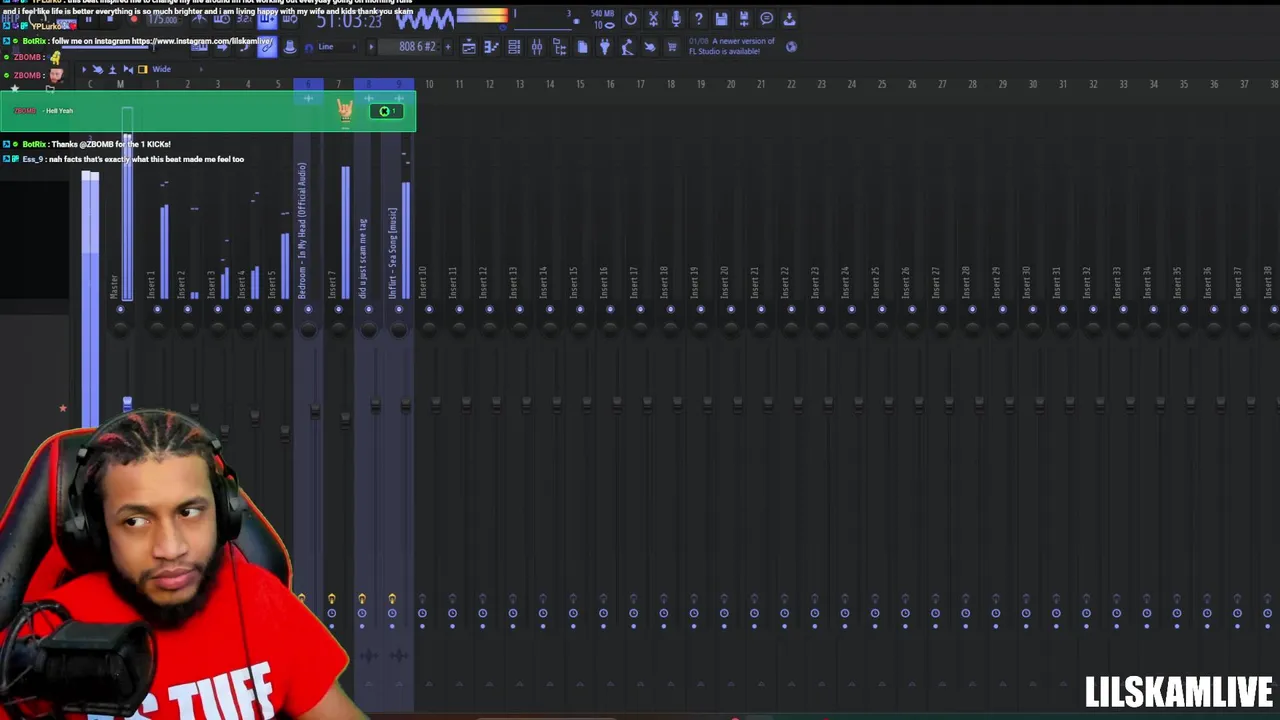Click the red star icon near Master
The image size is (1280, 720).
[x=62, y=408]
